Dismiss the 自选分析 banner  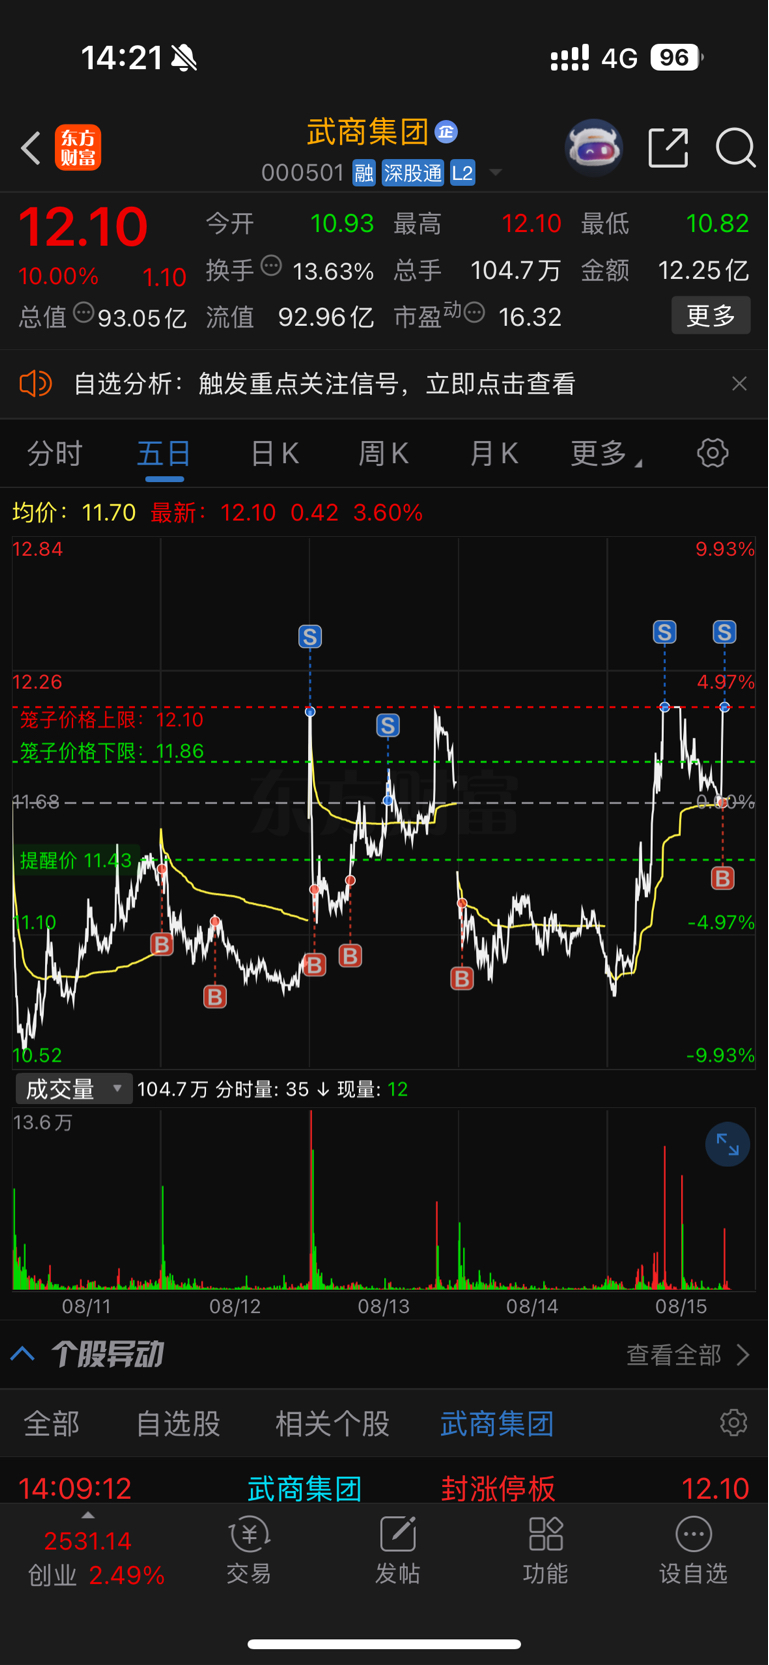pos(739,384)
